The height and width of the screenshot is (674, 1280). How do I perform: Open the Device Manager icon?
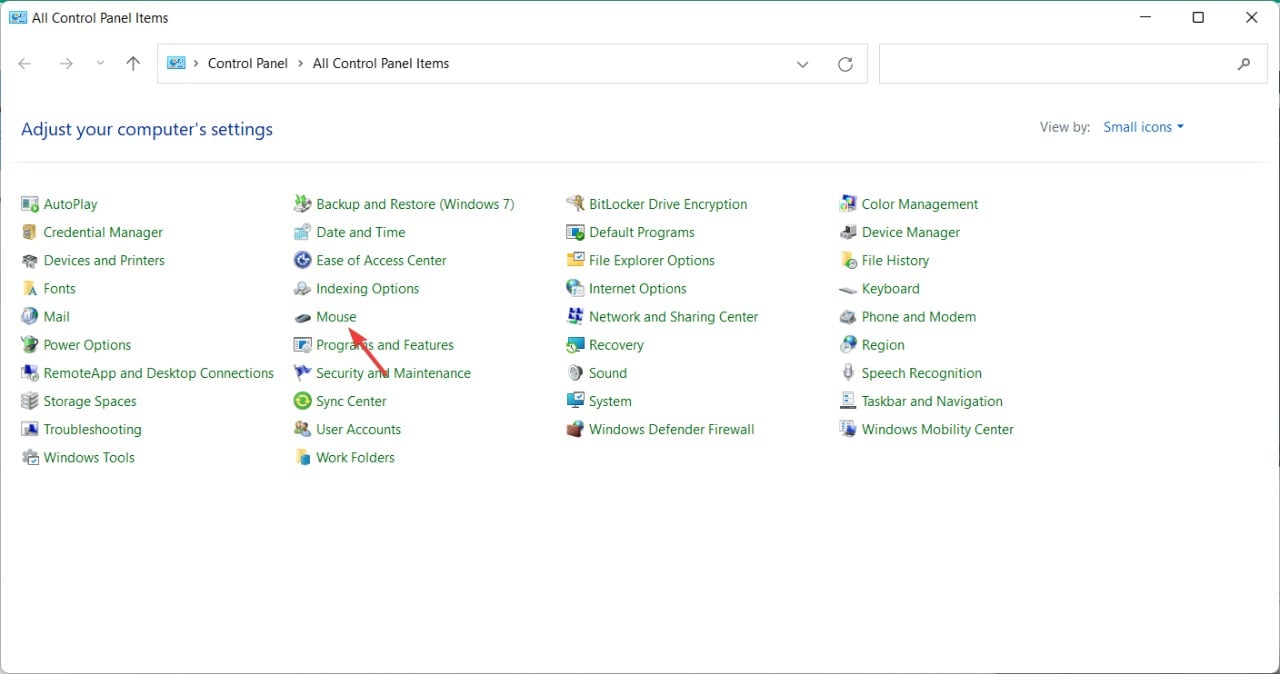[848, 233]
